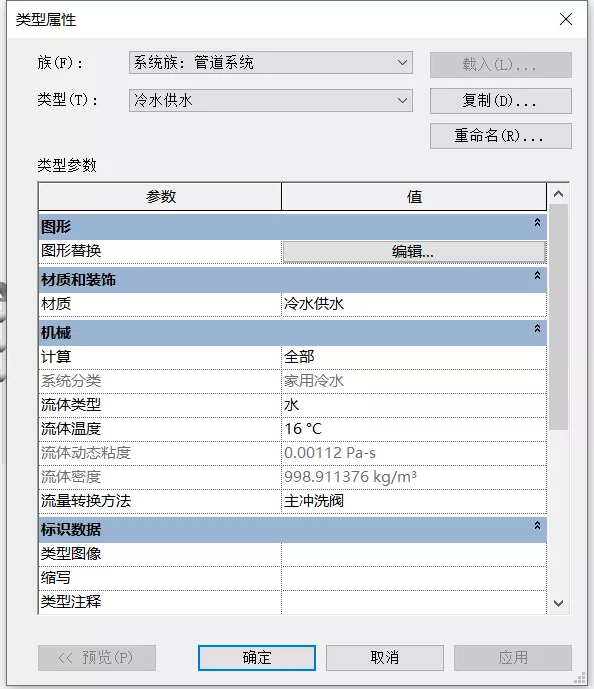Click the 流体动态粘度 value 0.00112 Pa-s
The width and height of the screenshot is (594, 689).
point(414,453)
